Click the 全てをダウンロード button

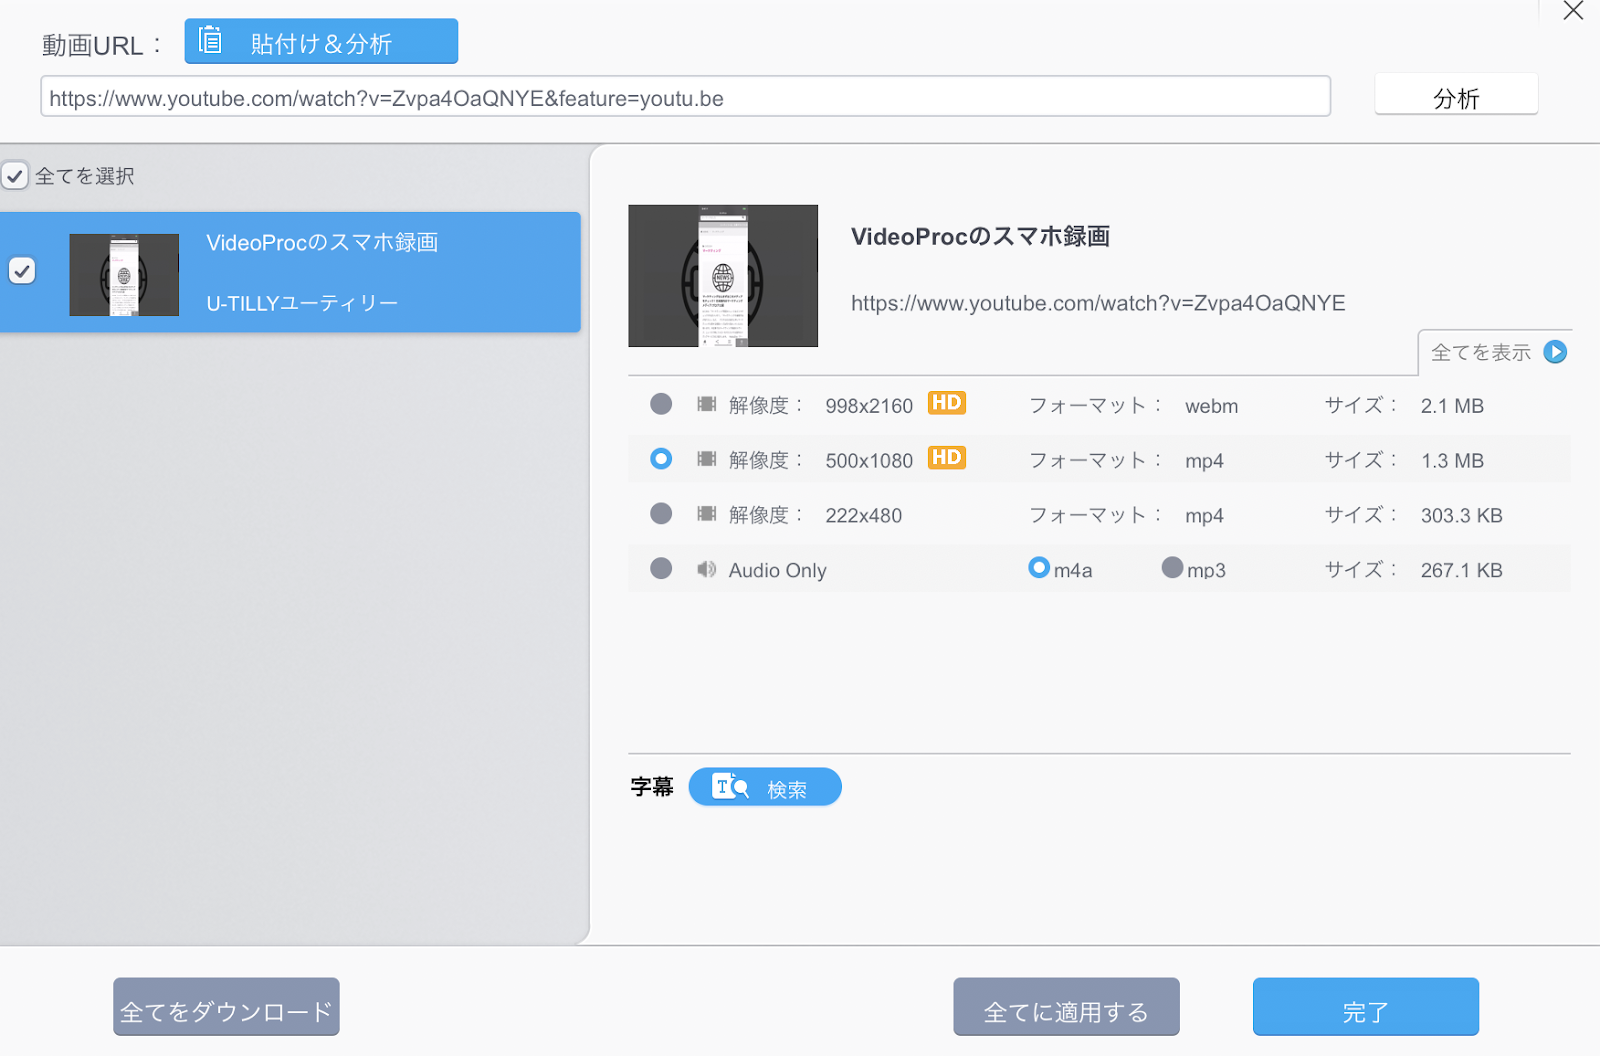coord(226,1007)
